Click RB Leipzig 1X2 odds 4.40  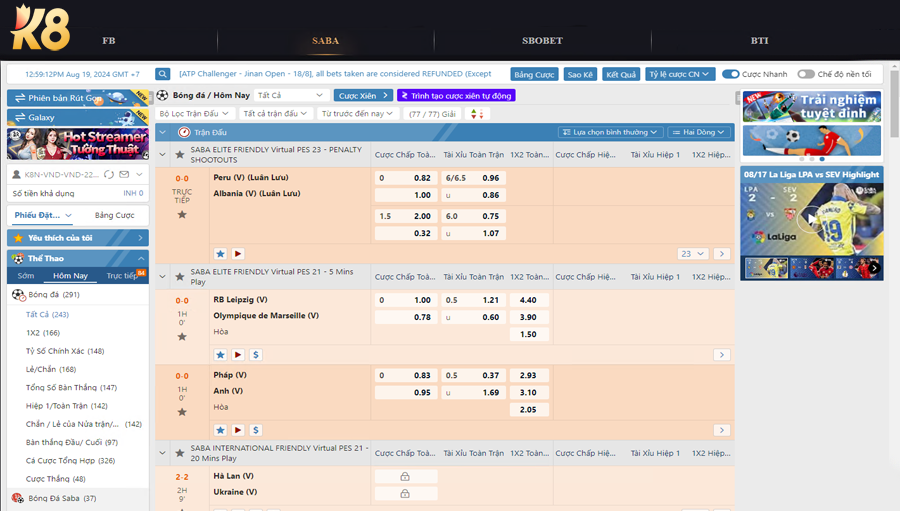[x=529, y=300]
